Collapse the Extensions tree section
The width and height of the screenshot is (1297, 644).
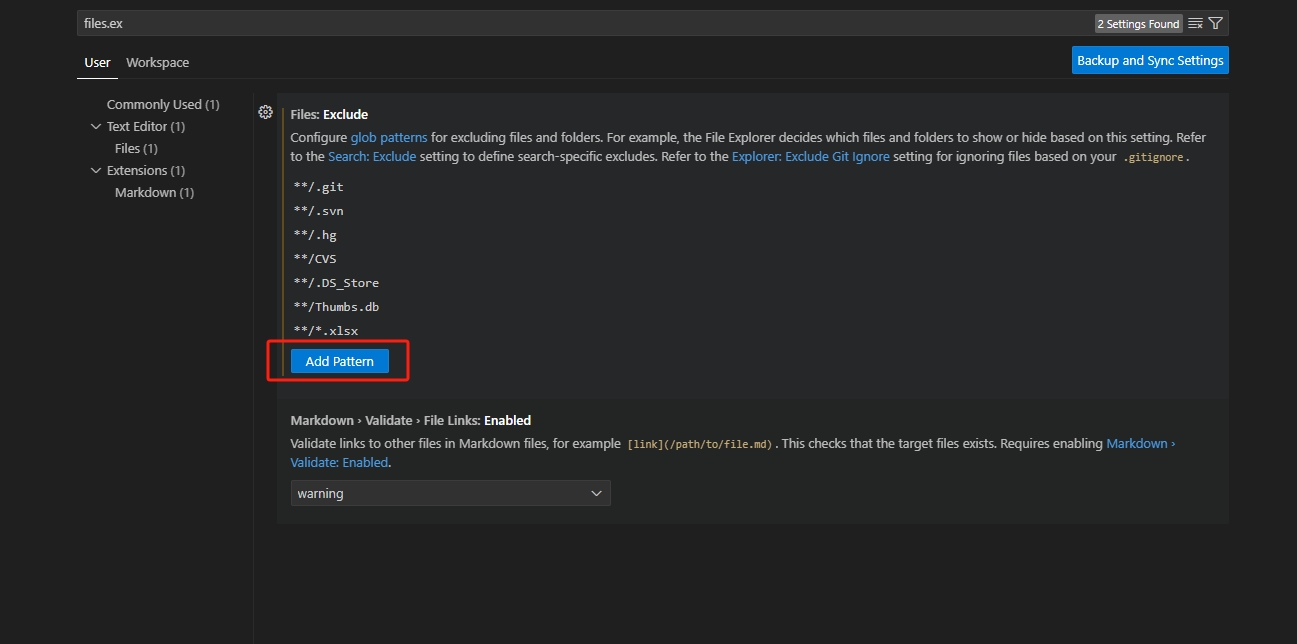(x=96, y=171)
